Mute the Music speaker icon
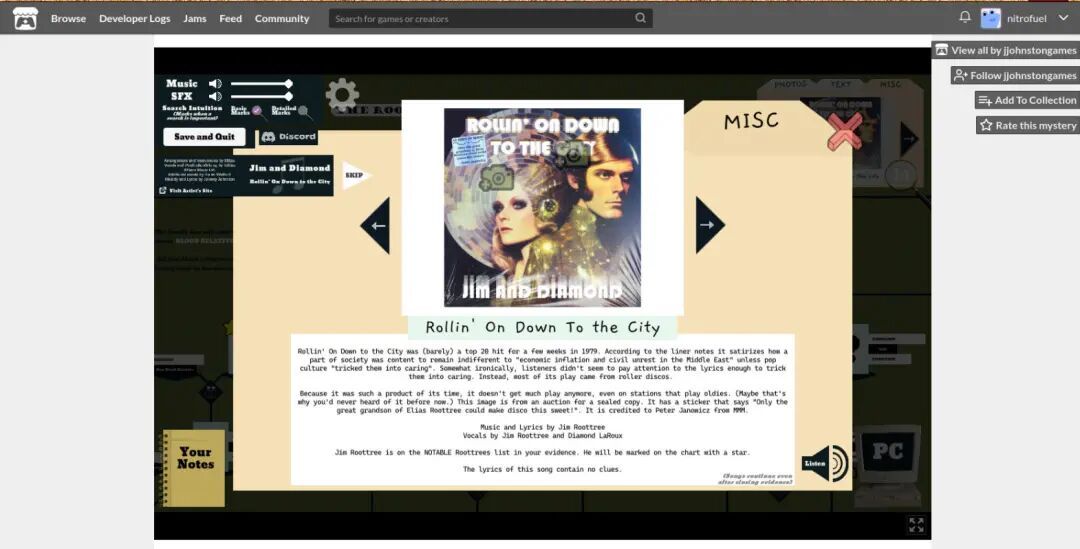Image resolution: width=1080 pixels, height=549 pixels. pyautogui.click(x=216, y=83)
